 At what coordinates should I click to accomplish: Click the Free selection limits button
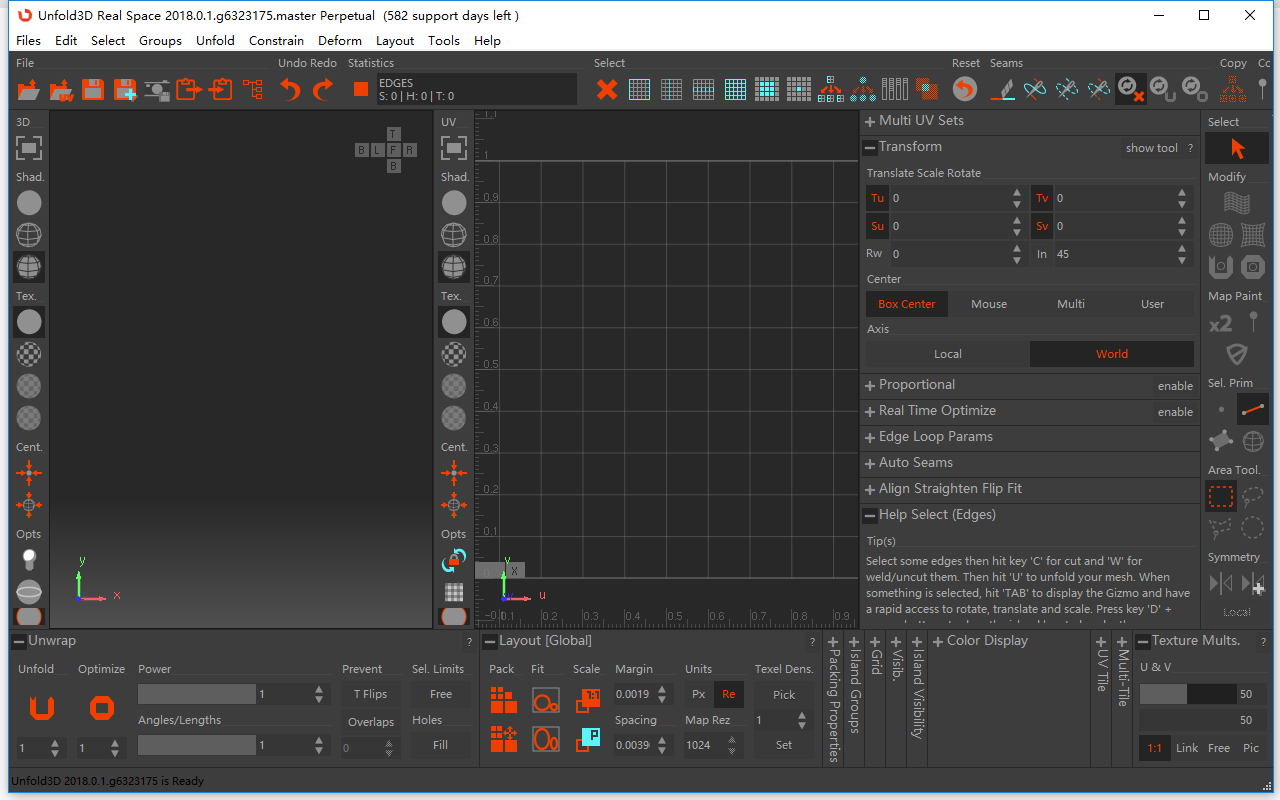pos(441,694)
